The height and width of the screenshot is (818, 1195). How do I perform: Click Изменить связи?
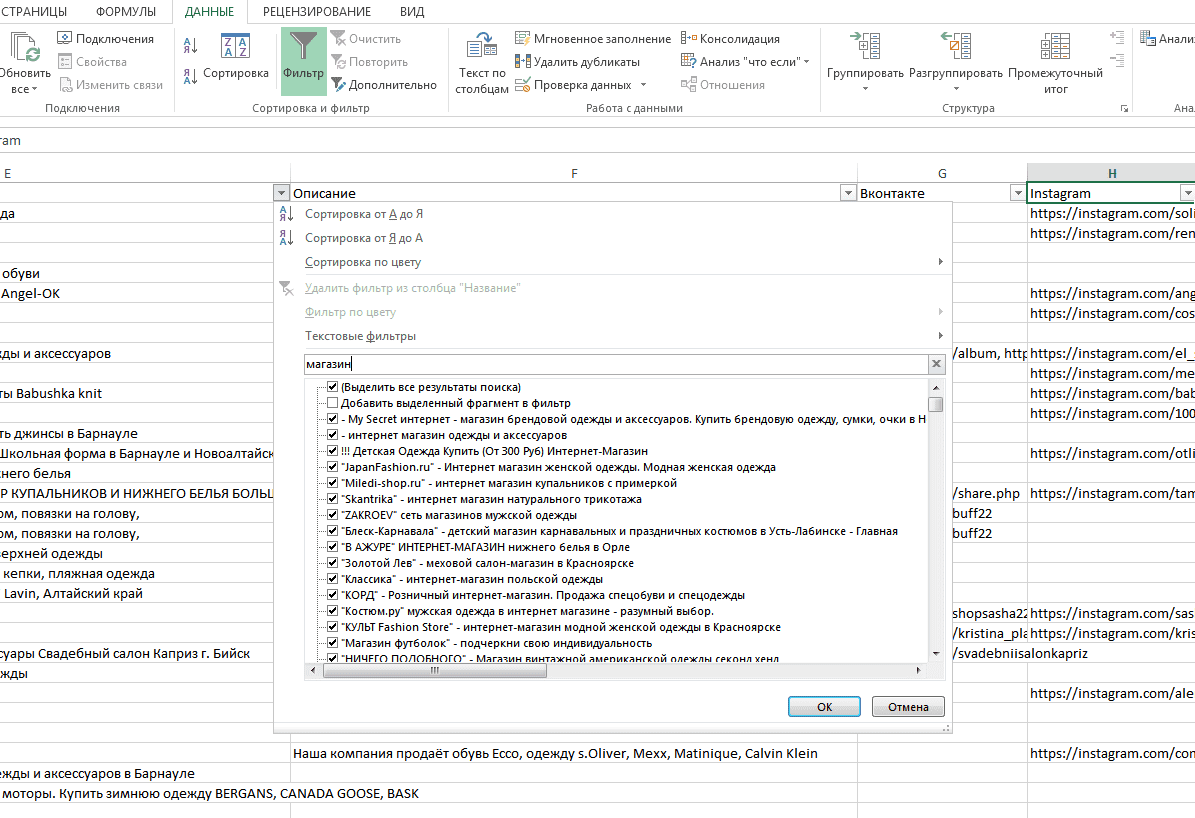click(111, 85)
